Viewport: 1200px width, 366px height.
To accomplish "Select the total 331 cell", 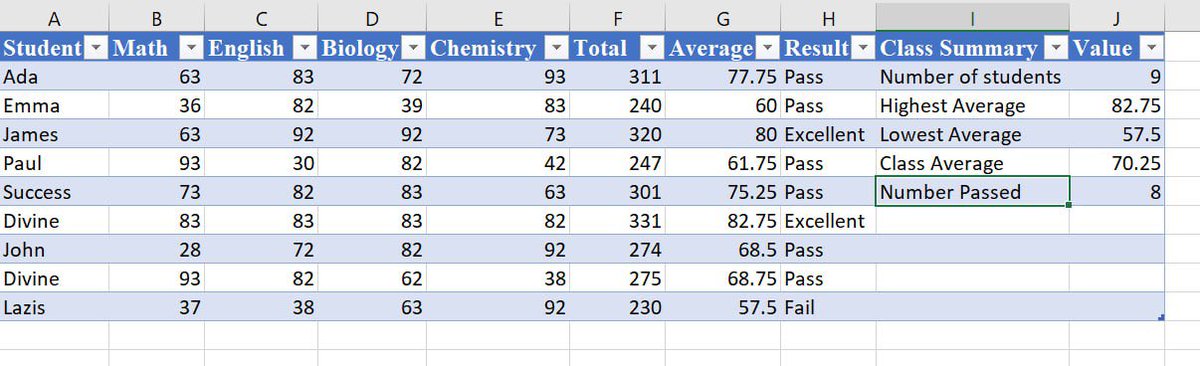I will 618,221.
